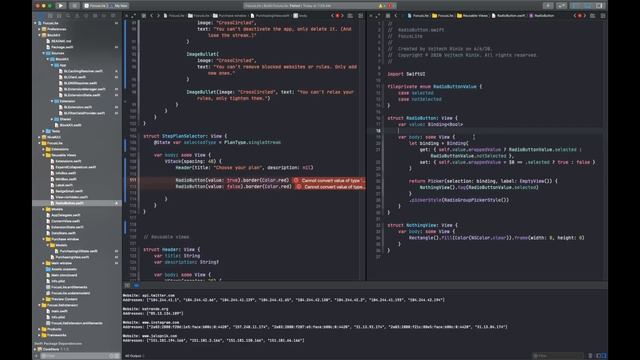Select the Source Control navigator tab icon

coord(50,16)
